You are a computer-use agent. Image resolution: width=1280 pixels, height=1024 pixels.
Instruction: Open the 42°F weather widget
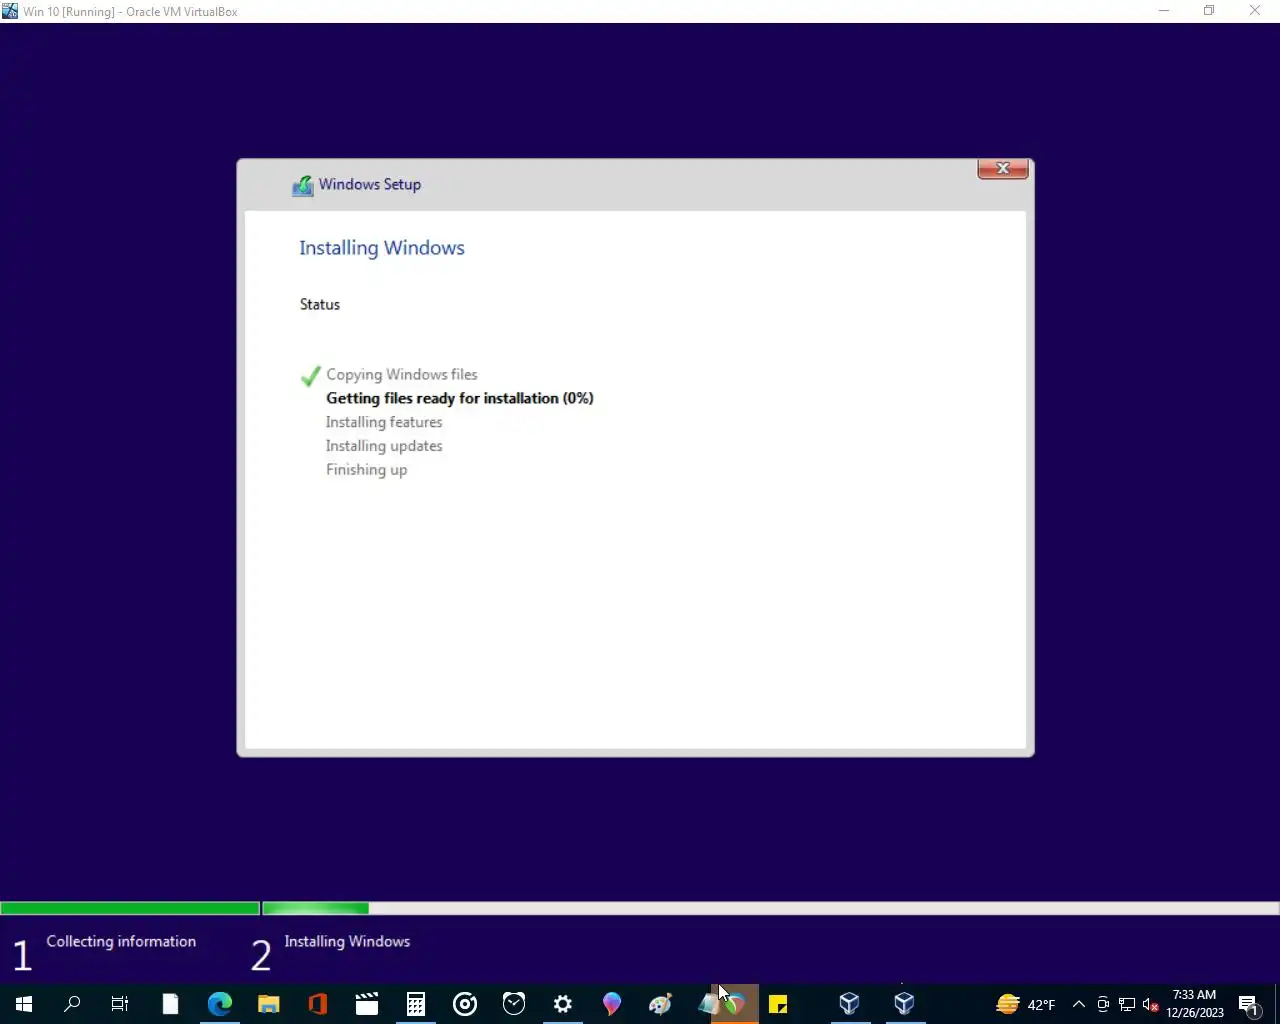[1026, 1004]
